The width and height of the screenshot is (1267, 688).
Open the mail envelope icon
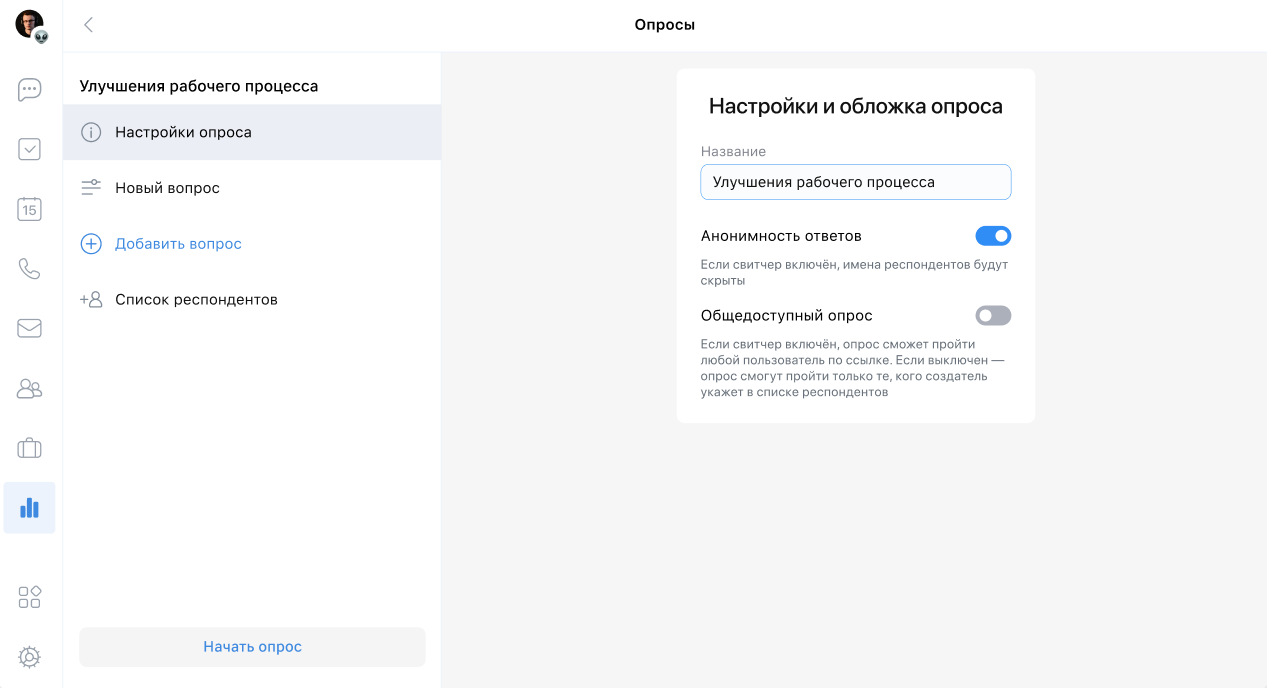point(30,328)
